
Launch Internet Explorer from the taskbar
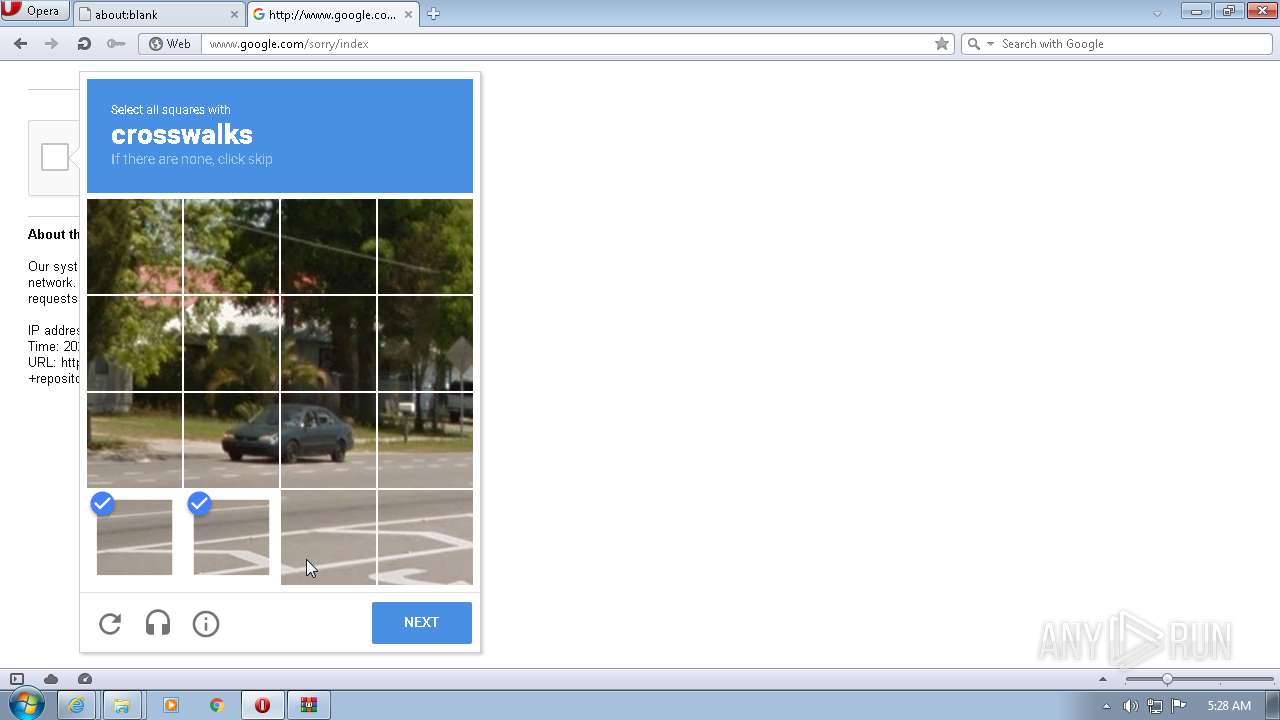(76, 705)
